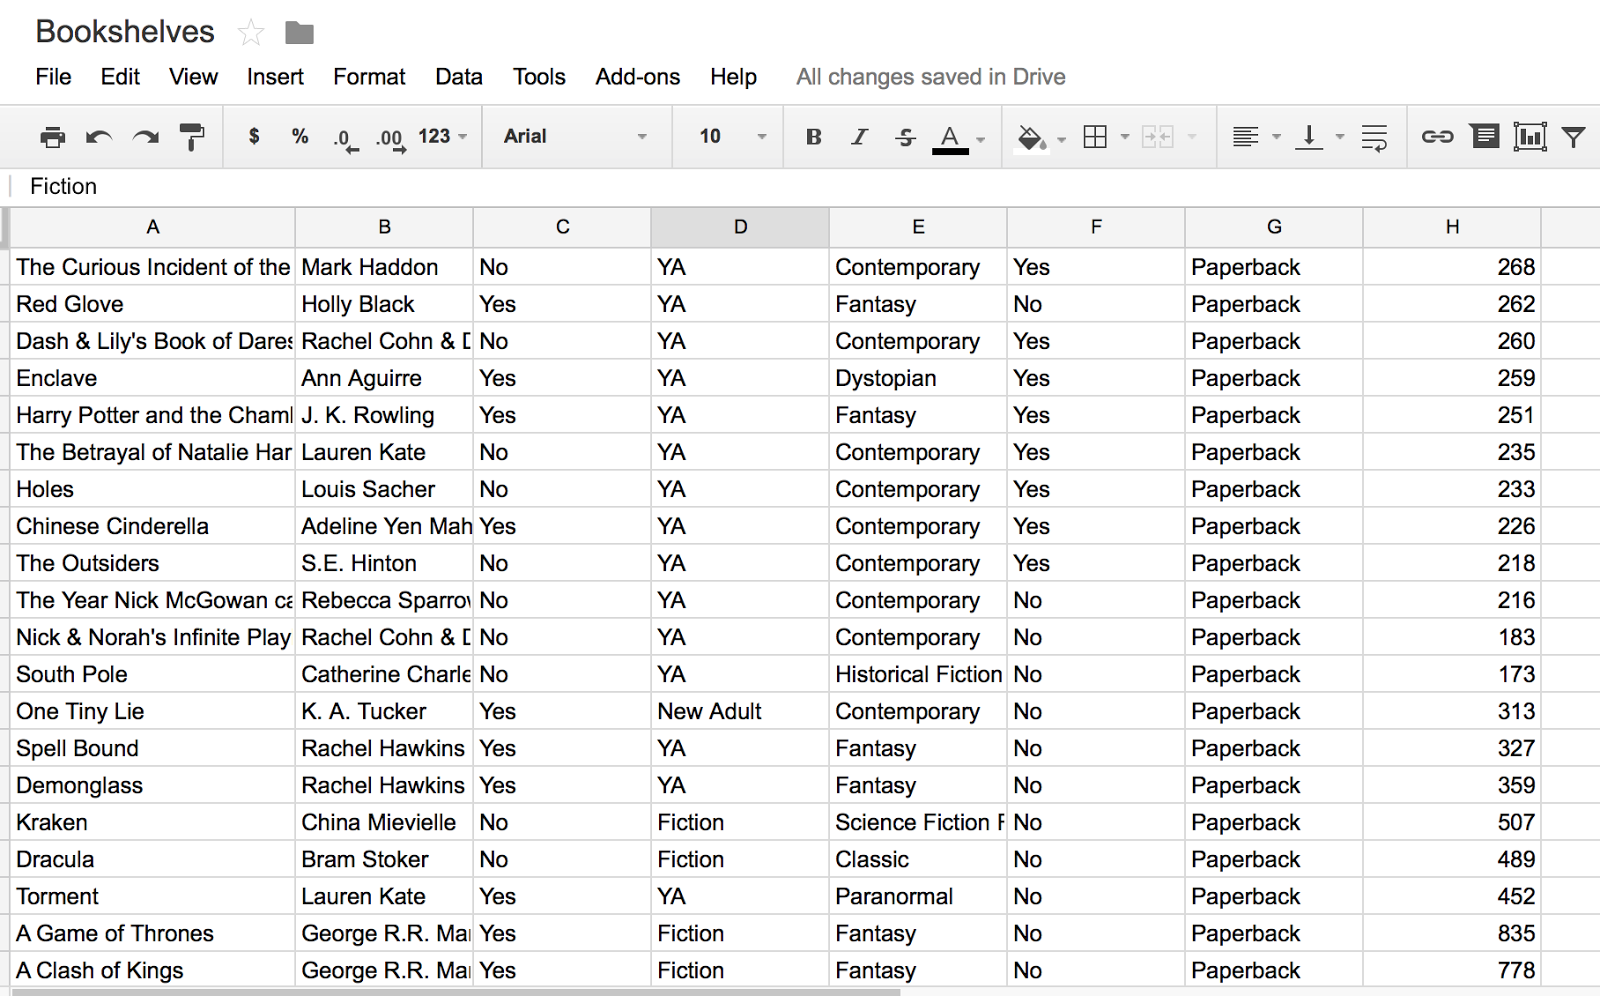Screen dimensions: 1600x996
Task: Select the 'Bram Stoker' cell
Action: (x=384, y=859)
